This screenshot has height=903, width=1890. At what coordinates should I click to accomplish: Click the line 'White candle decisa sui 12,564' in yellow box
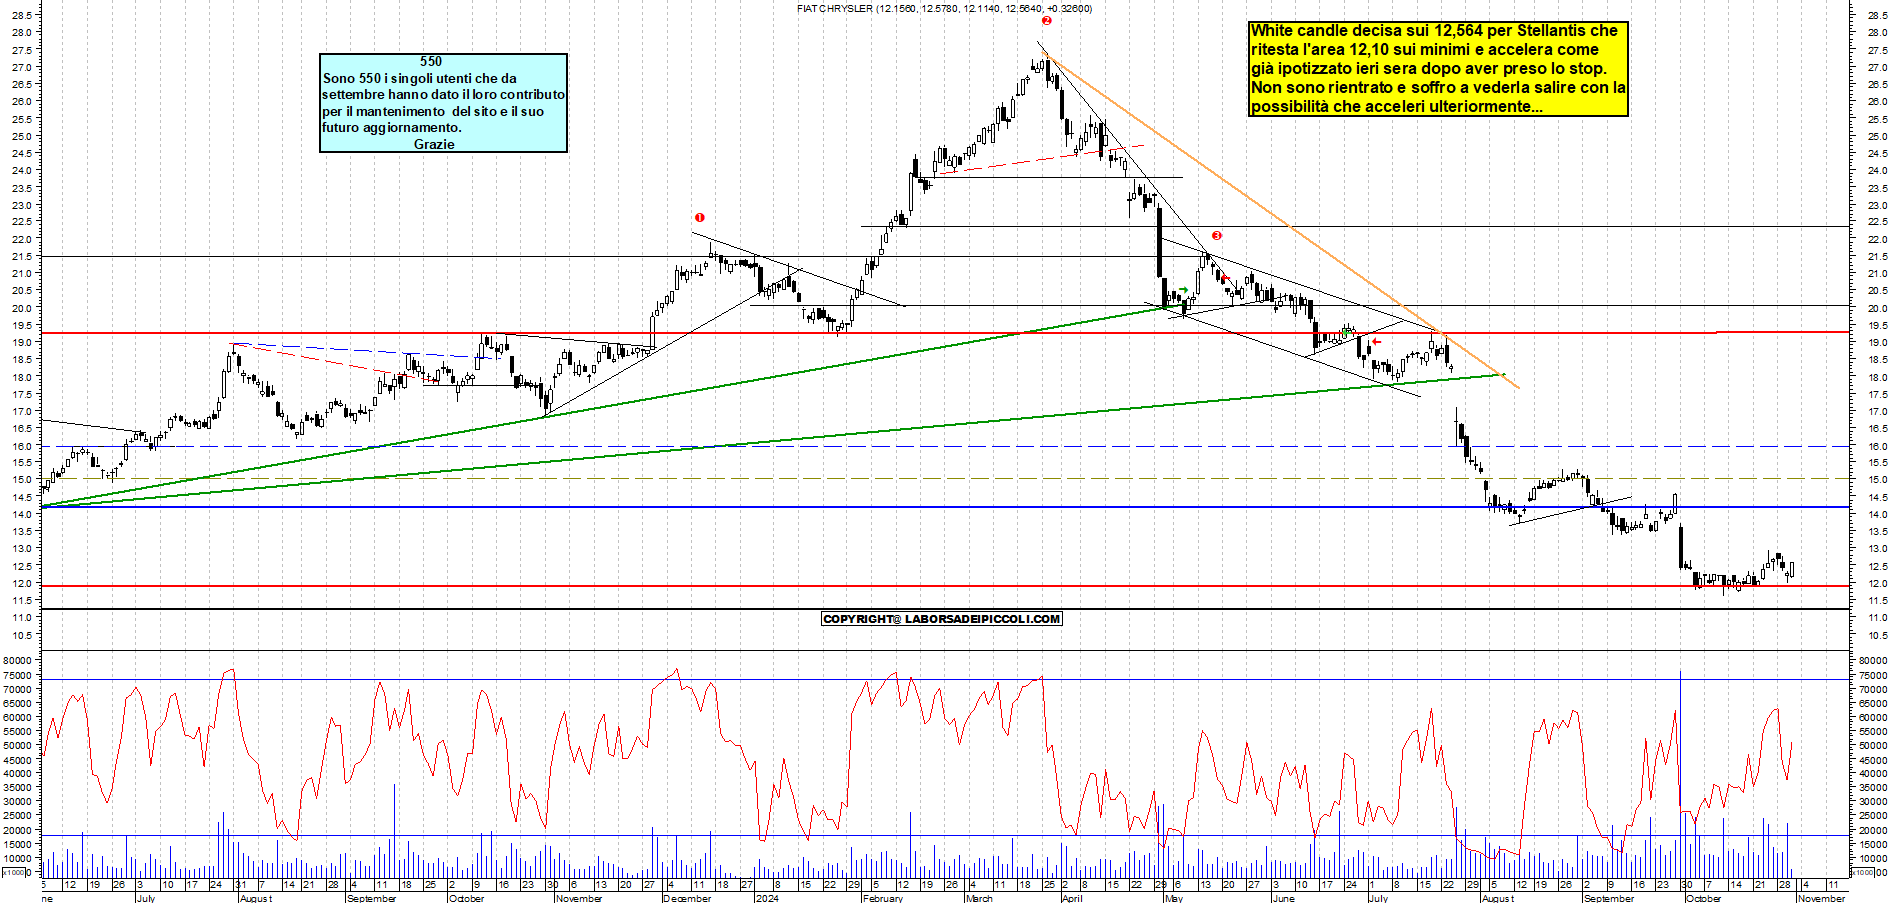pyautogui.click(x=1434, y=31)
